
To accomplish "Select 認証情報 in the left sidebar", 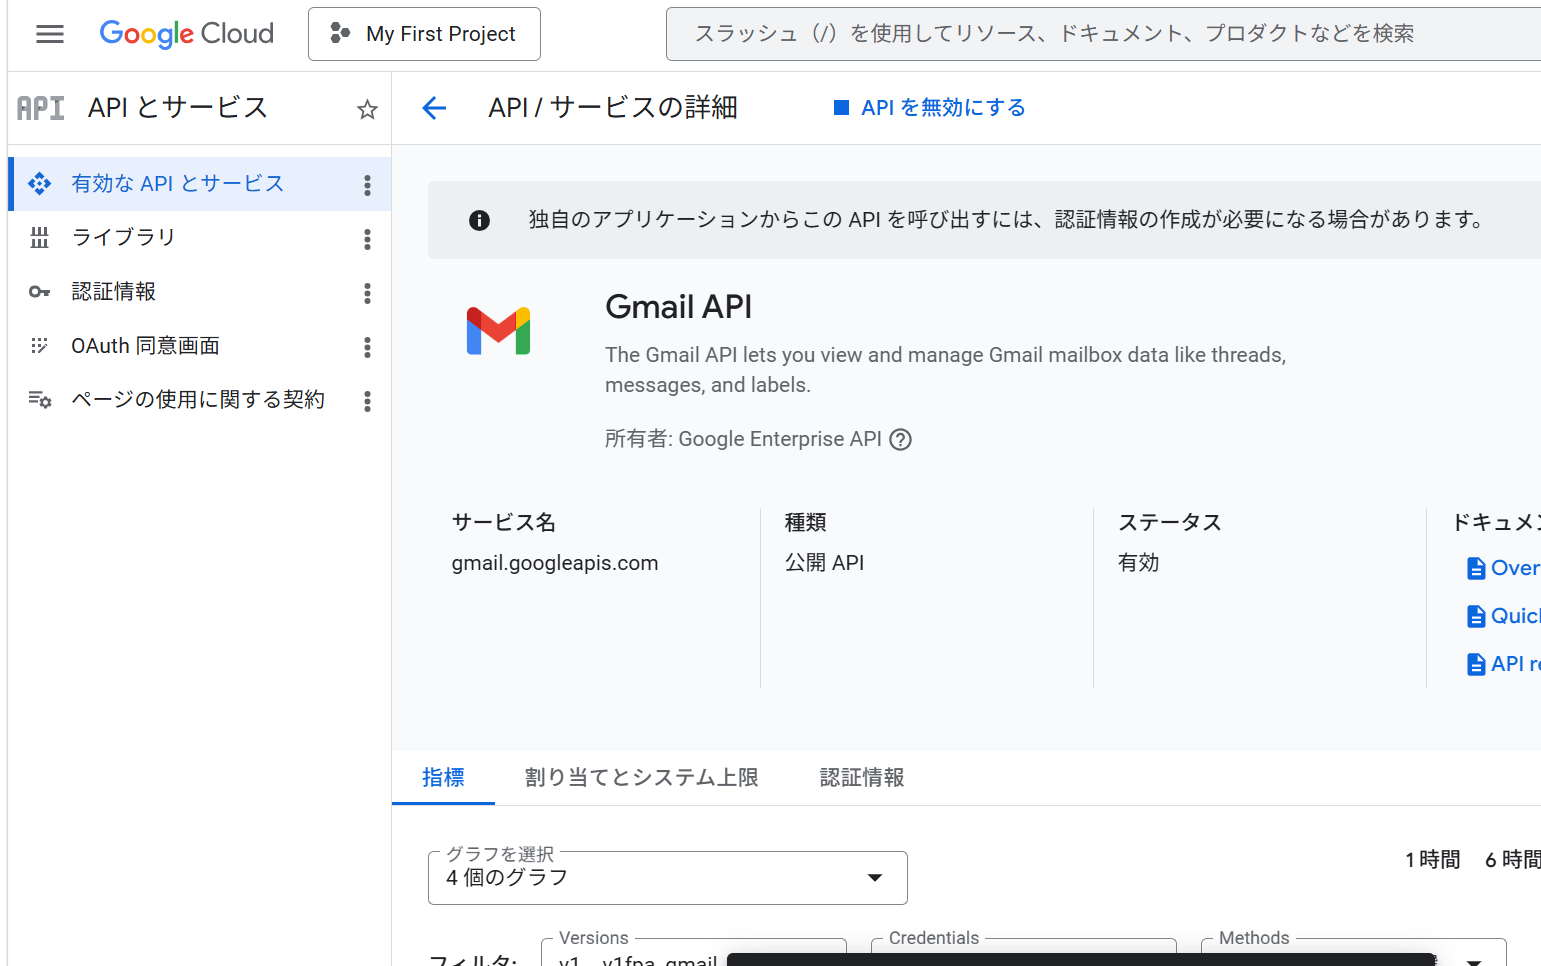I will click(114, 292).
